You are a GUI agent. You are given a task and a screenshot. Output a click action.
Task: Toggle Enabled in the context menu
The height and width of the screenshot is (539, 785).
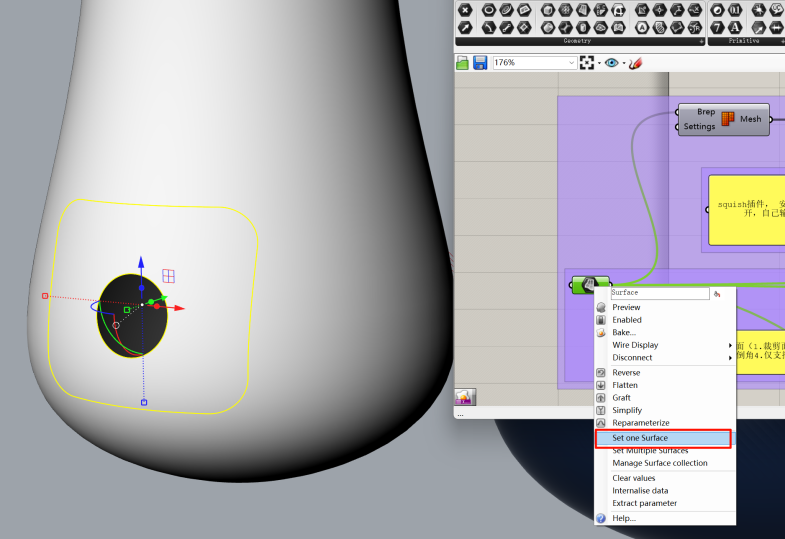click(x=627, y=320)
